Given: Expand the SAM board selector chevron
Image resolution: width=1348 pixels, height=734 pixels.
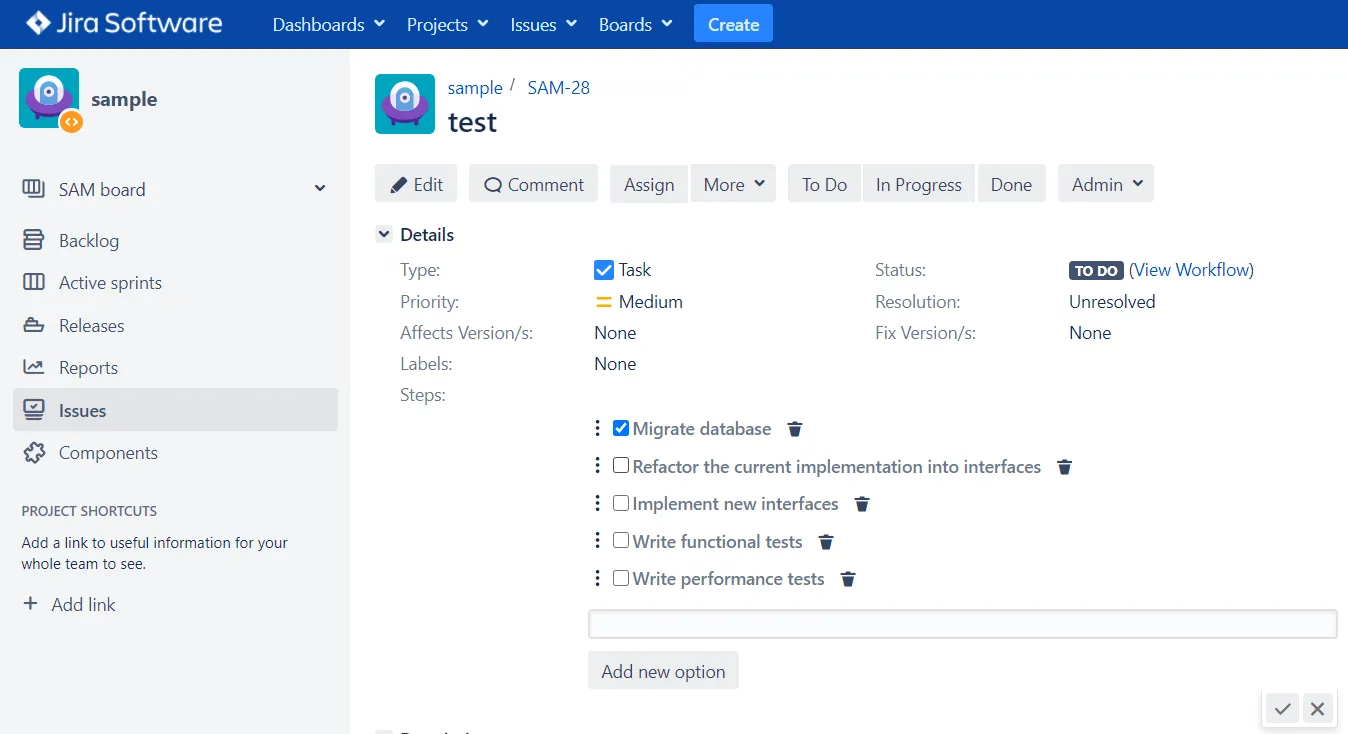Looking at the screenshot, I should [320, 188].
